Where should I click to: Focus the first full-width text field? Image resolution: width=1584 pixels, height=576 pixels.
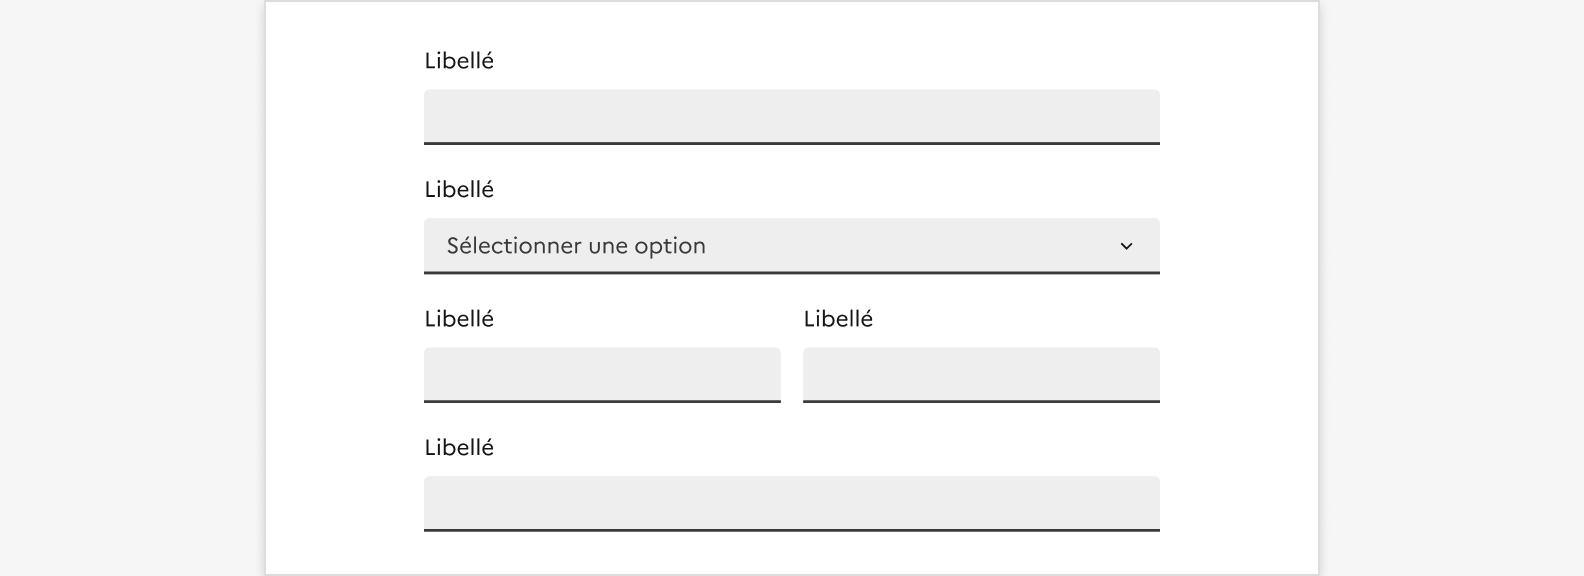[791, 116]
